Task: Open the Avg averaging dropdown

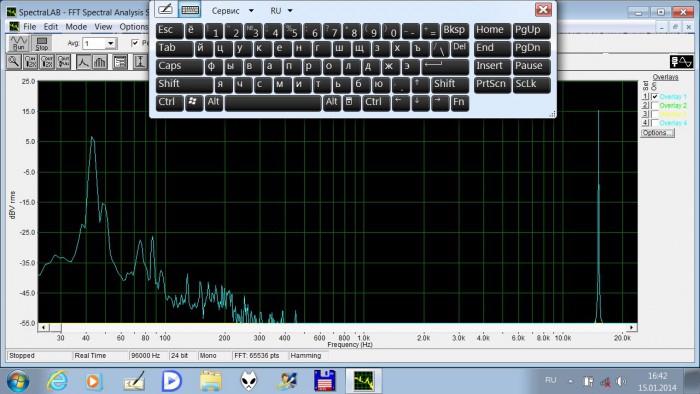Action: [x=110, y=43]
